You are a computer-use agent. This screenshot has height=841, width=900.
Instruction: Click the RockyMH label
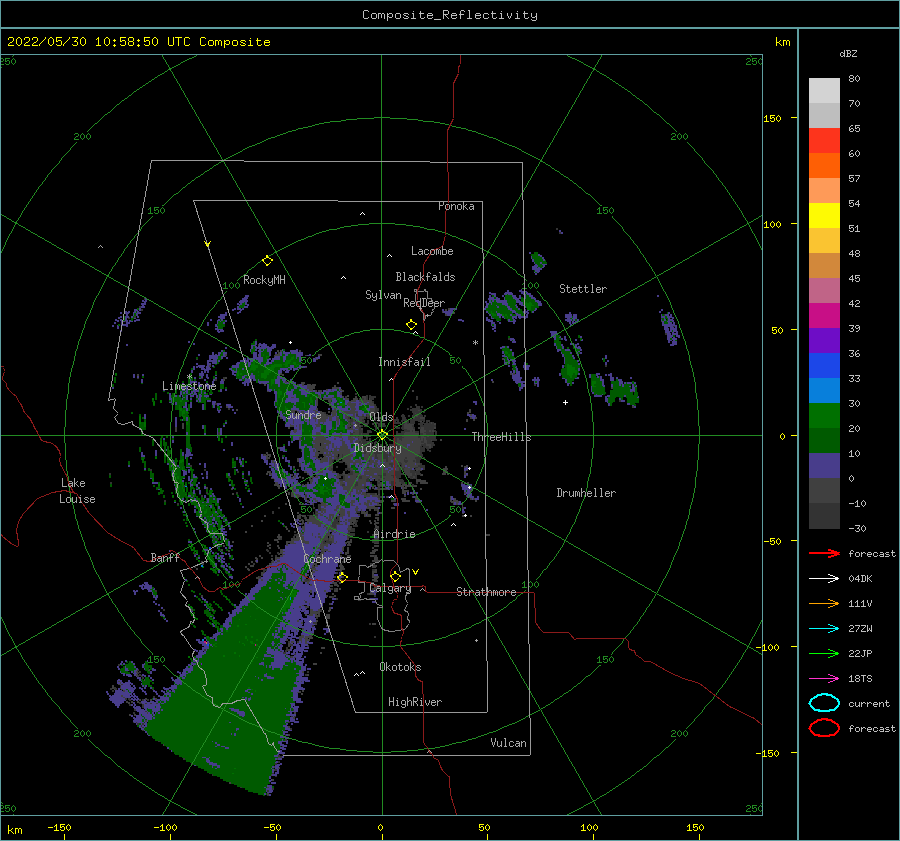click(x=264, y=280)
